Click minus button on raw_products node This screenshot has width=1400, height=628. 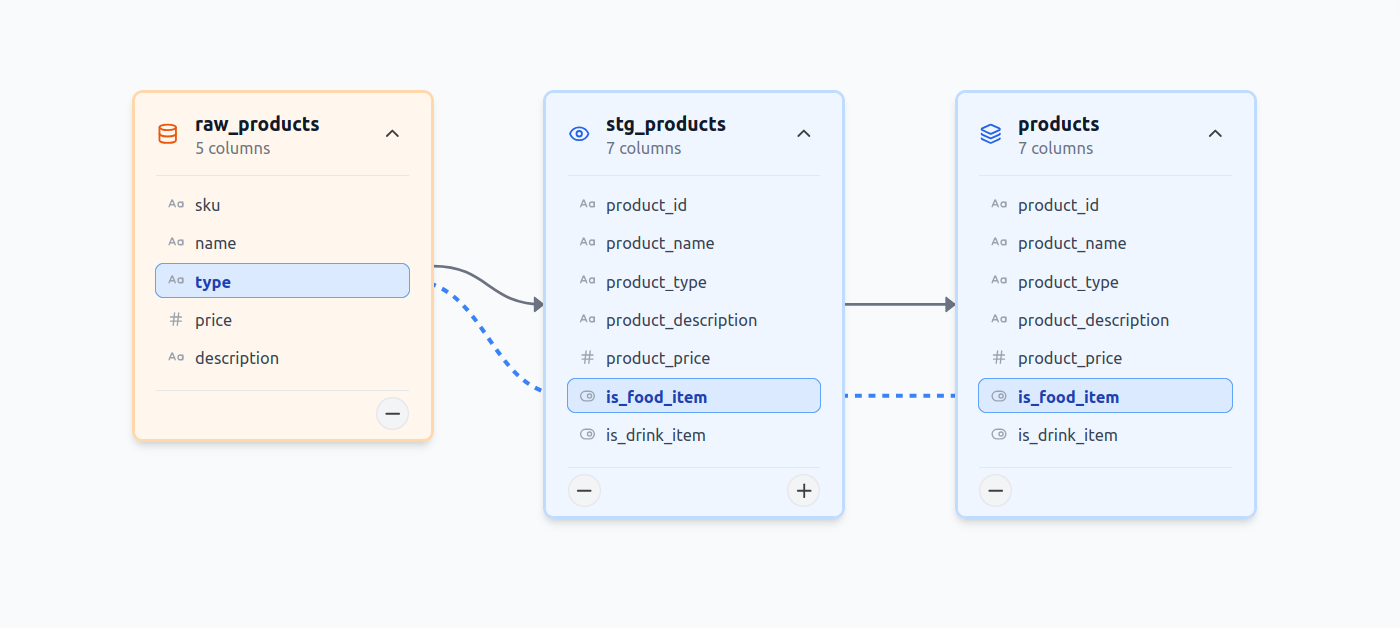392,413
